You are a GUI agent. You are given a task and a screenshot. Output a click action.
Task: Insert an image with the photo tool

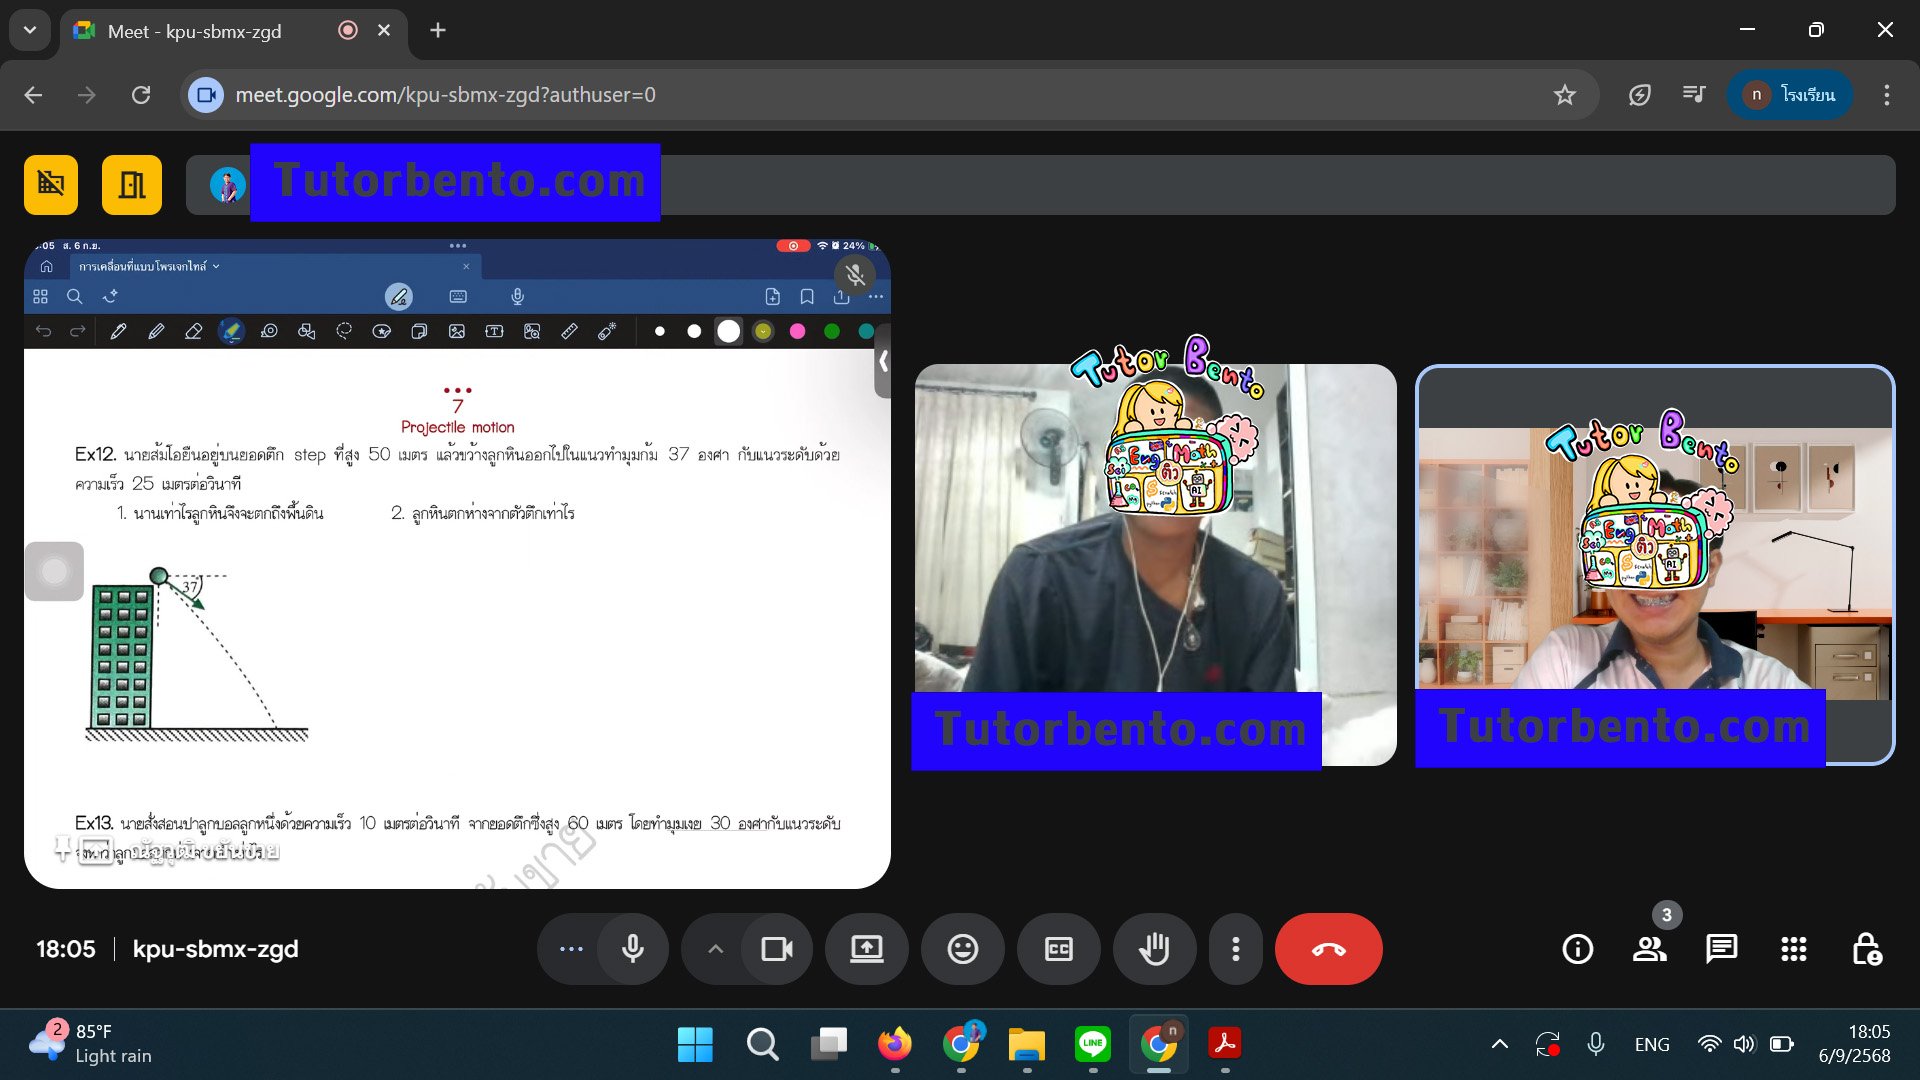[457, 331]
